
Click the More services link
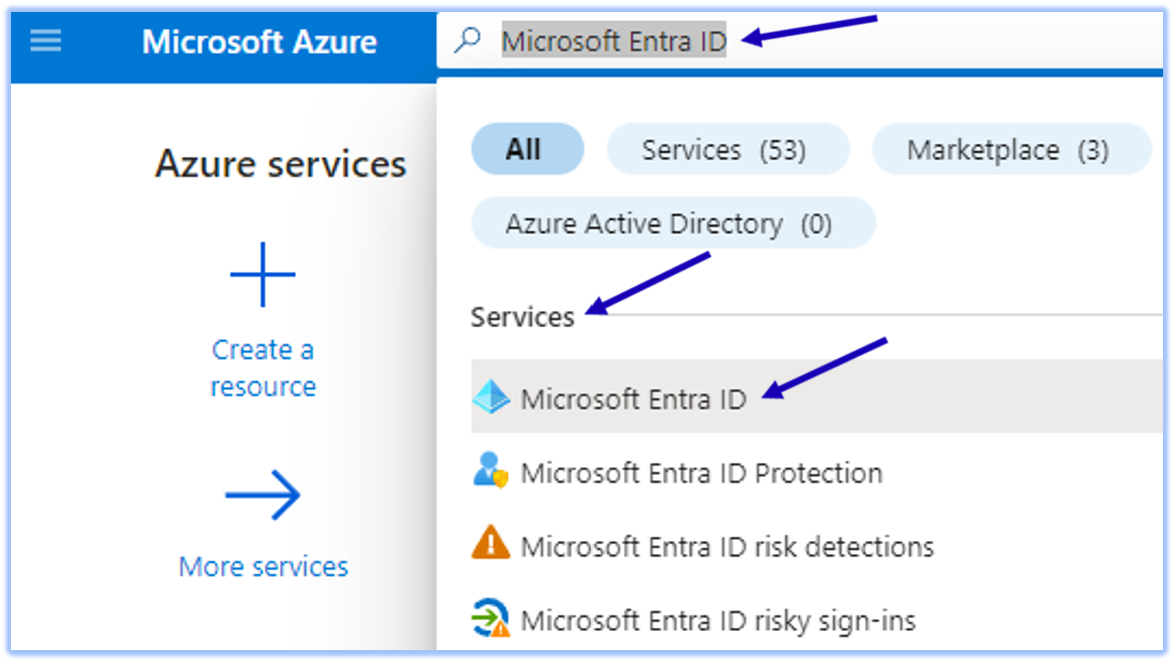click(x=262, y=566)
